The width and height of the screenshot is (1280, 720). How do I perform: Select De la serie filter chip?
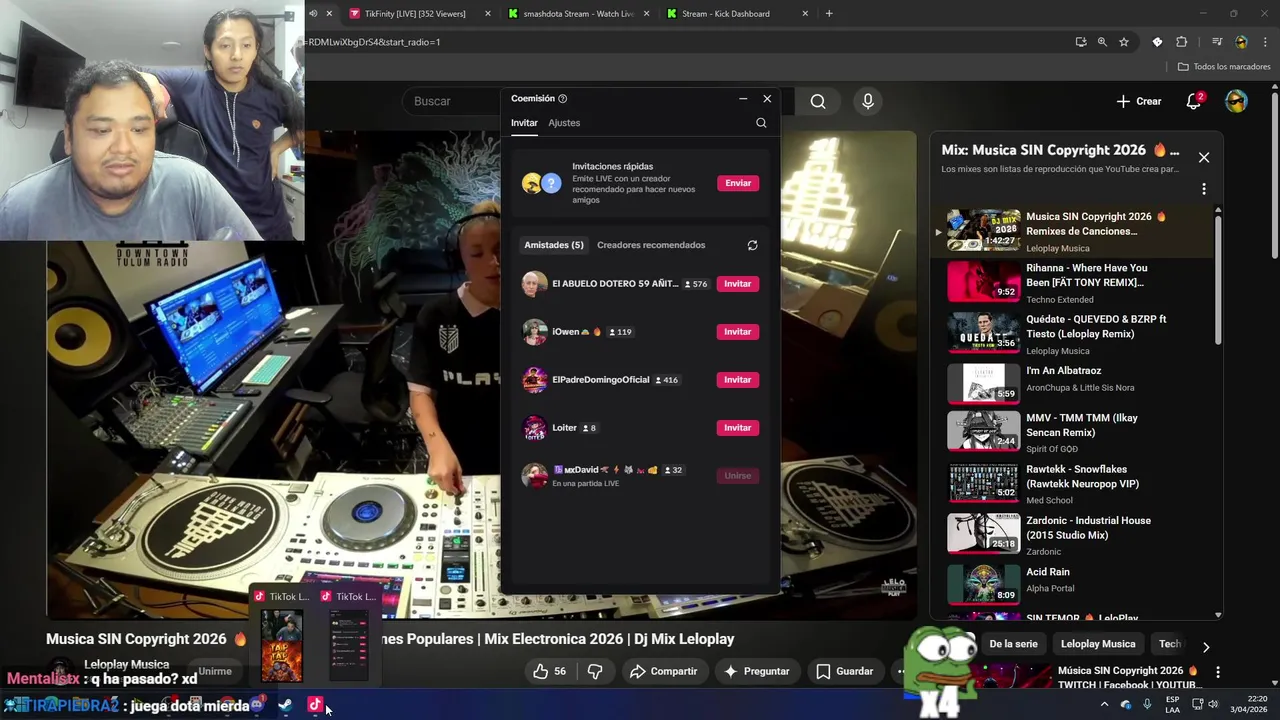(1013, 644)
